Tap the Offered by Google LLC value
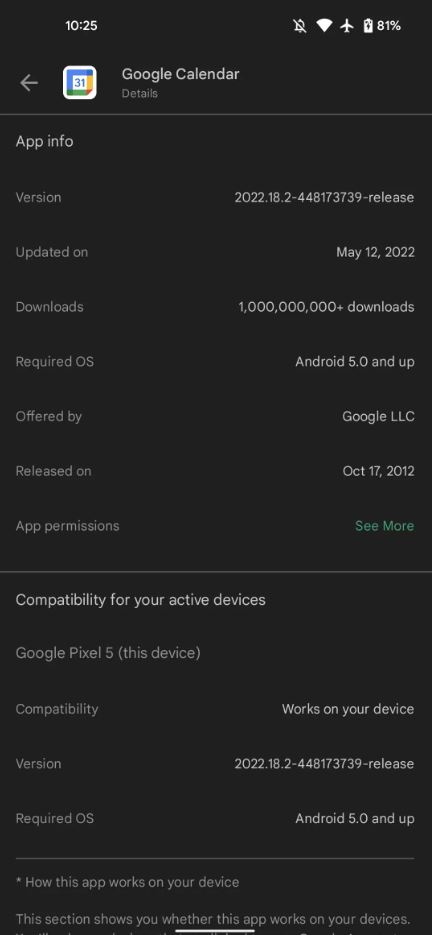Viewport: 432px width, 935px height. (x=378, y=416)
